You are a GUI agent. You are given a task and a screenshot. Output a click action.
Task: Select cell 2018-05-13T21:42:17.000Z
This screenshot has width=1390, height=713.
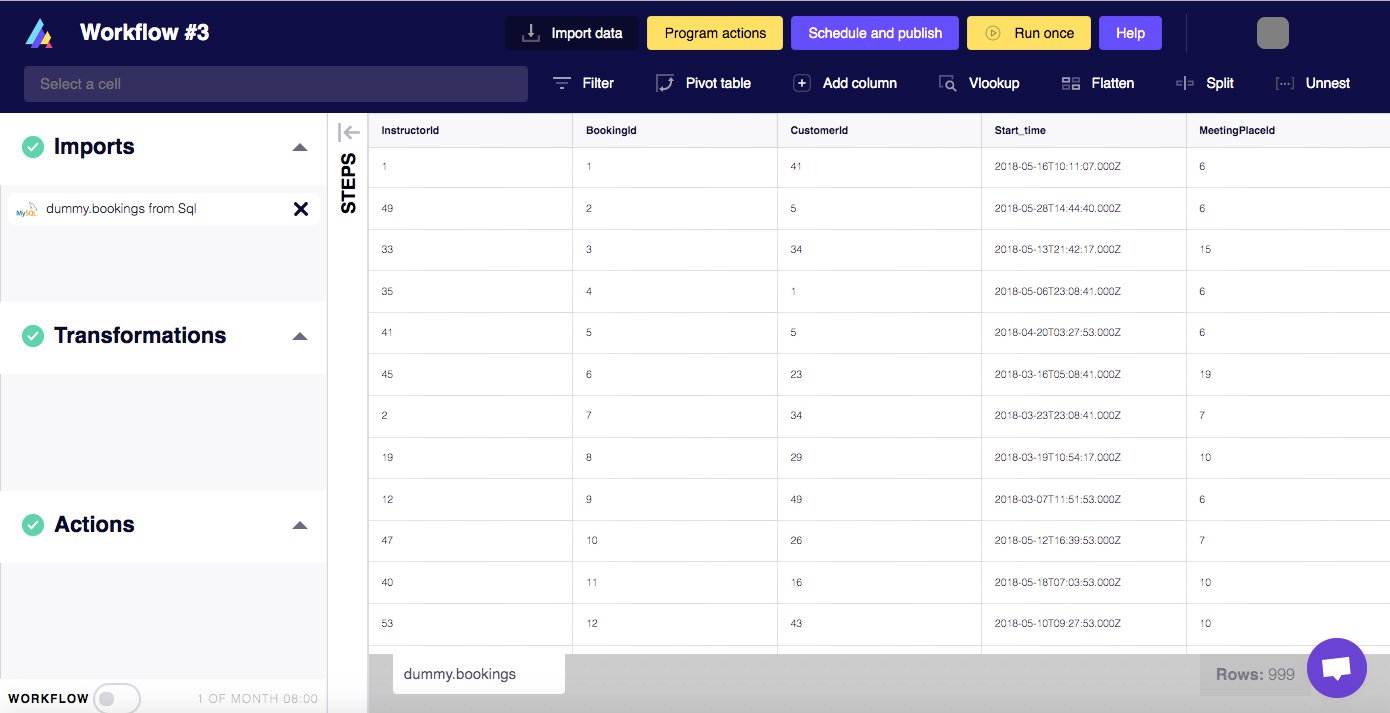[1084, 250]
